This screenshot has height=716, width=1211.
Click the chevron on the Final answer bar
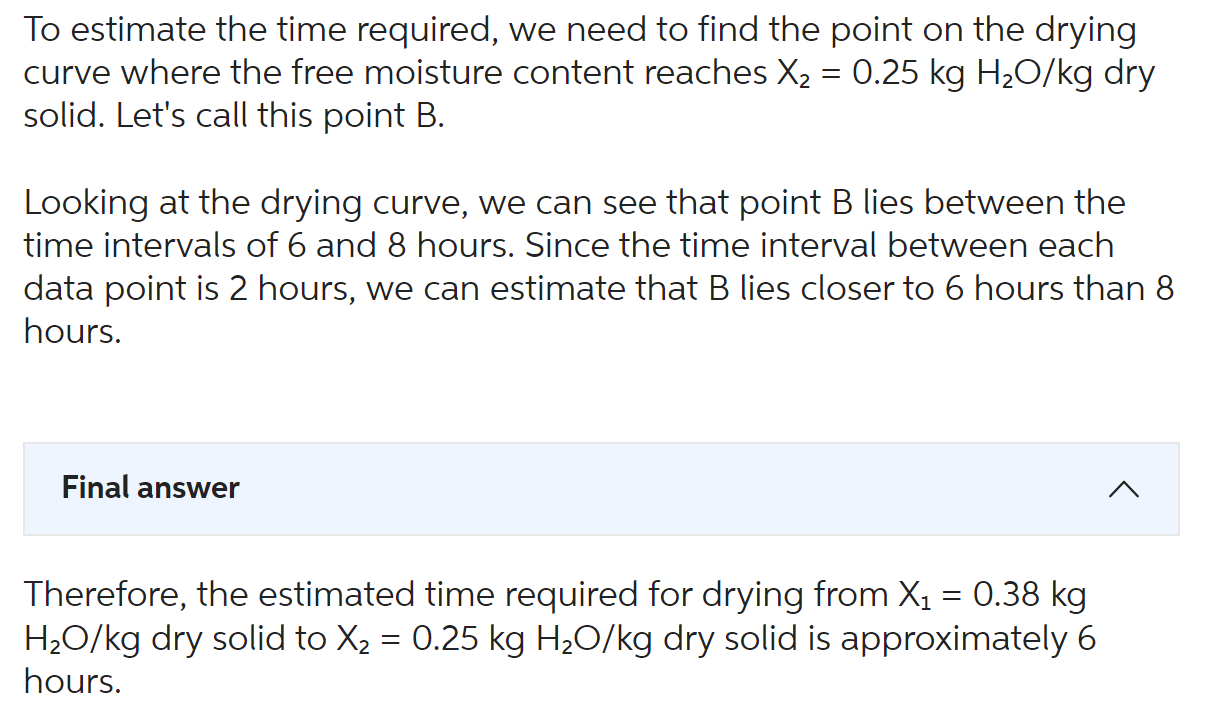click(x=1126, y=489)
